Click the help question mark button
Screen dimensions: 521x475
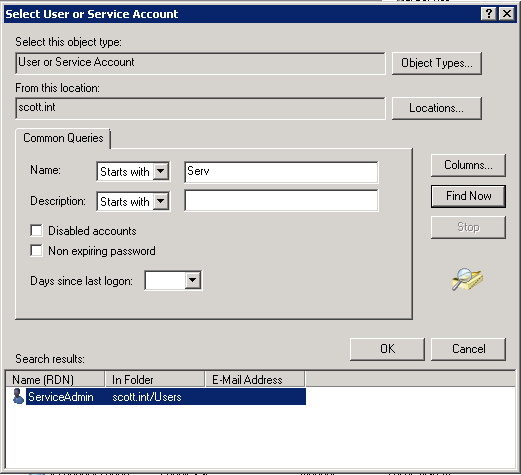(x=489, y=14)
